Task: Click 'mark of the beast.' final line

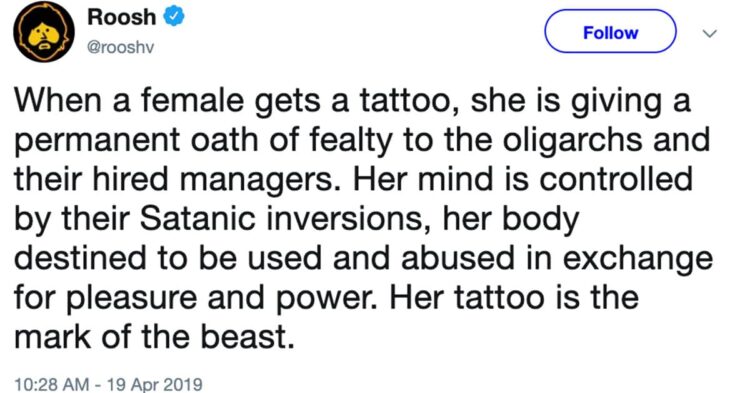Action: tap(153, 337)
